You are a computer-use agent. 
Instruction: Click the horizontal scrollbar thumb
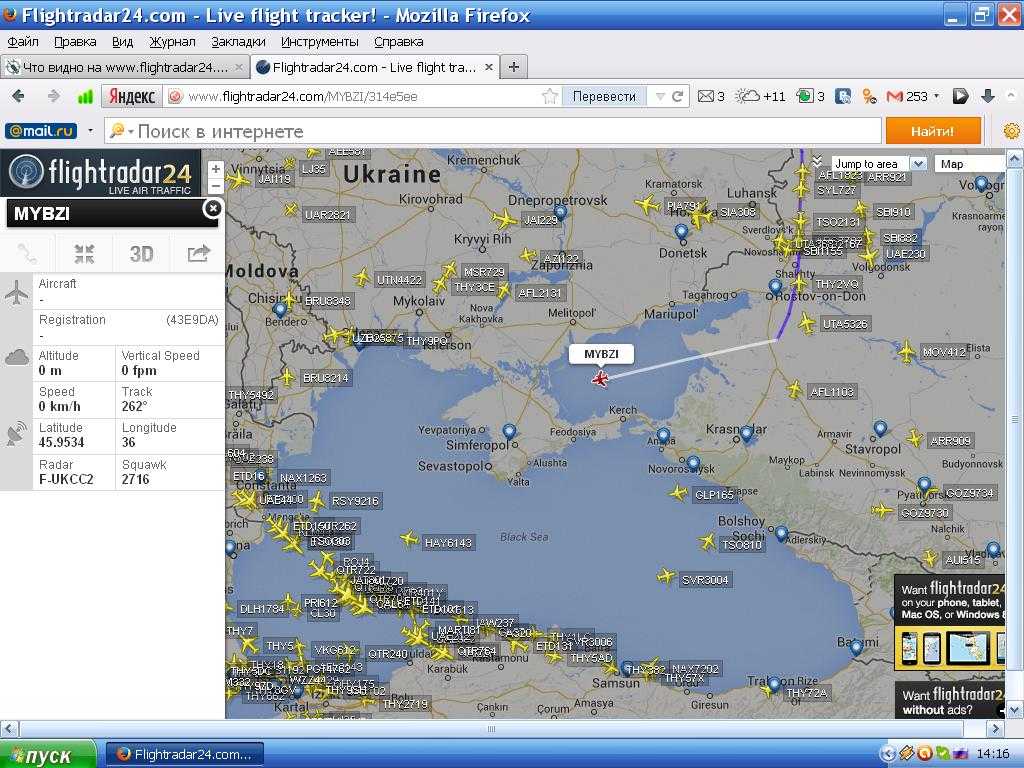point(492,729)
